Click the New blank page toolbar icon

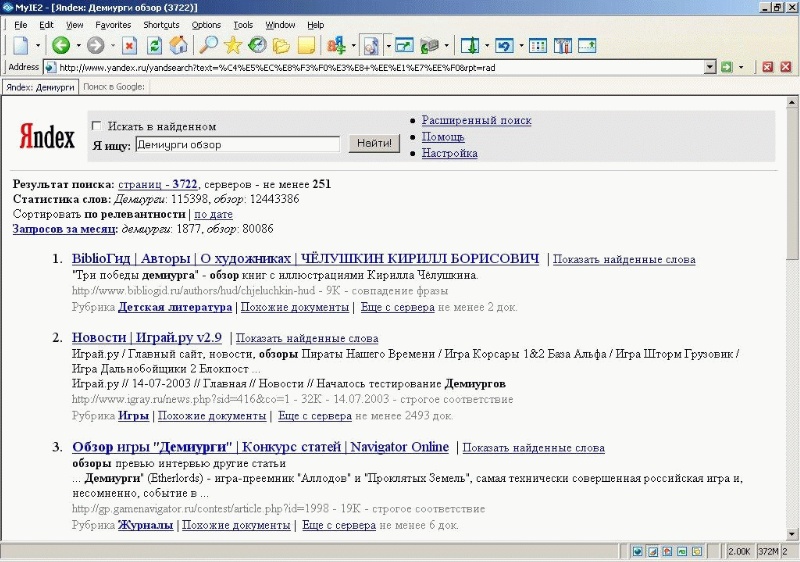click(21, 46)
